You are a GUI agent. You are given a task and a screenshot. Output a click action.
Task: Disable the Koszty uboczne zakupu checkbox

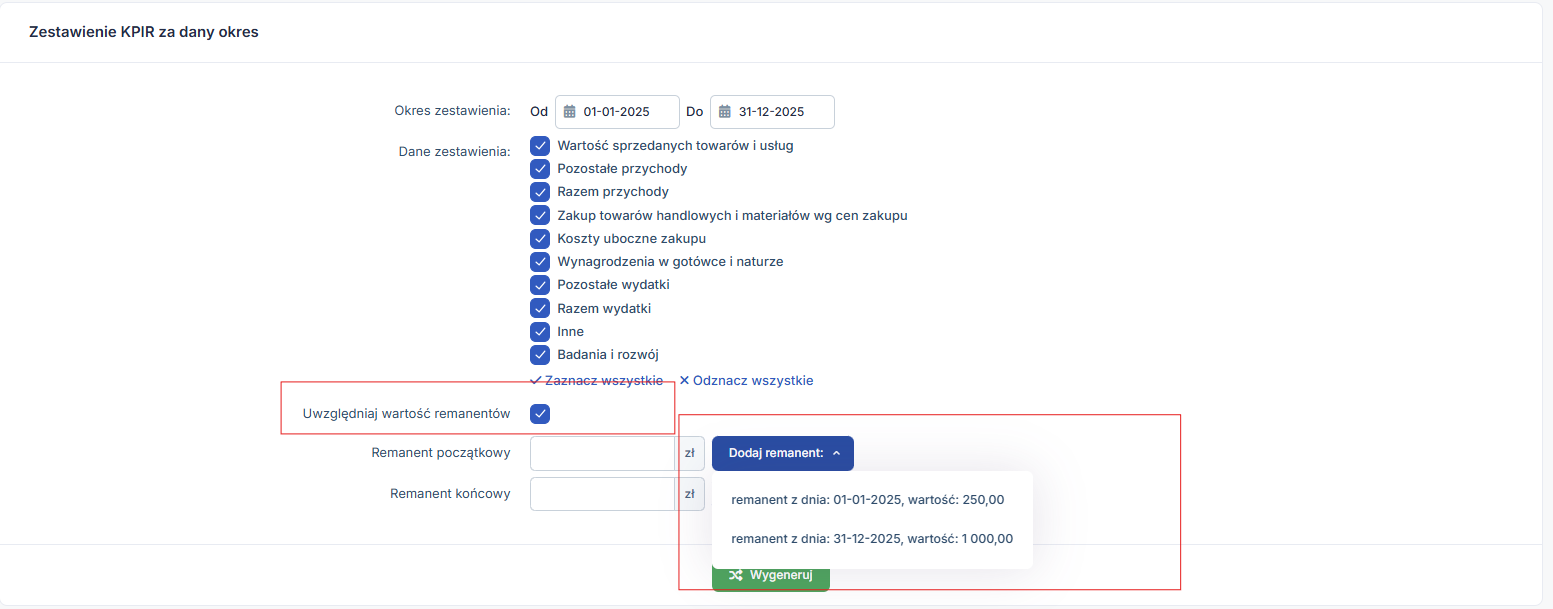(x=540, y=239)
